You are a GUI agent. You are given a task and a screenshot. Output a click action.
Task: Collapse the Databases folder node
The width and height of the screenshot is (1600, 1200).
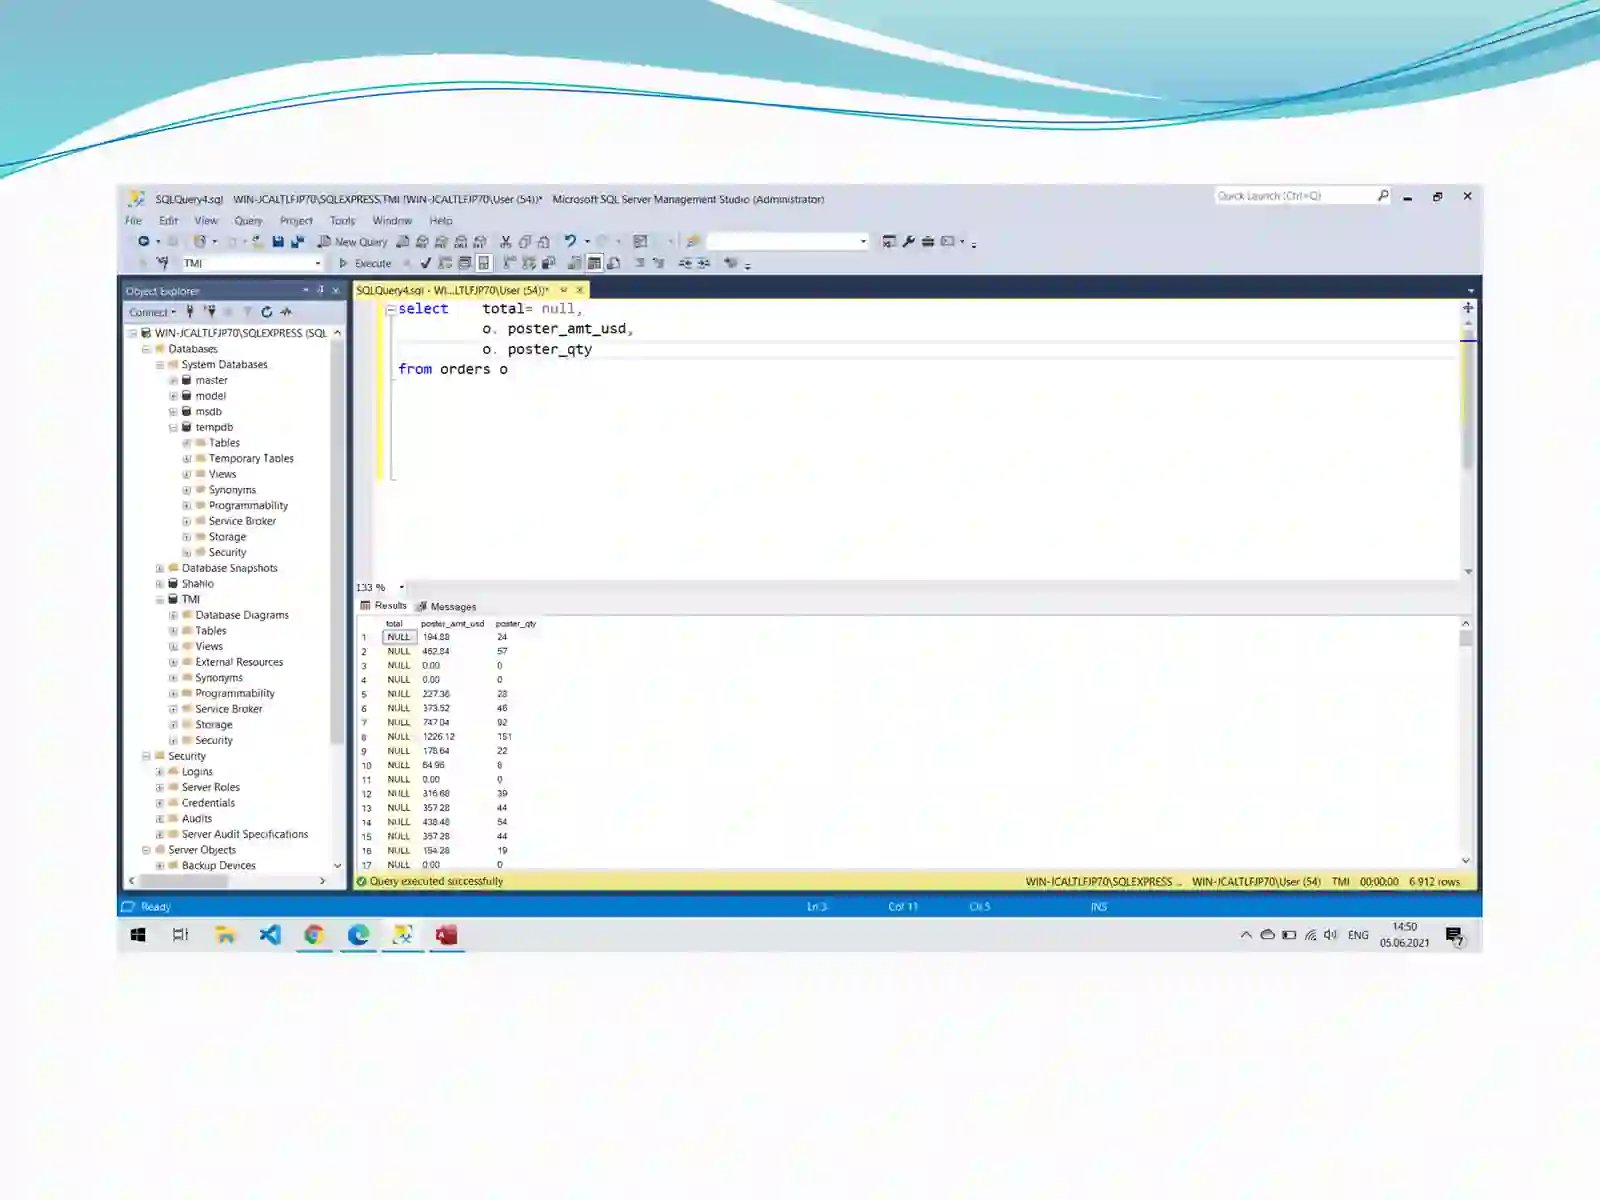coord(146,350)
